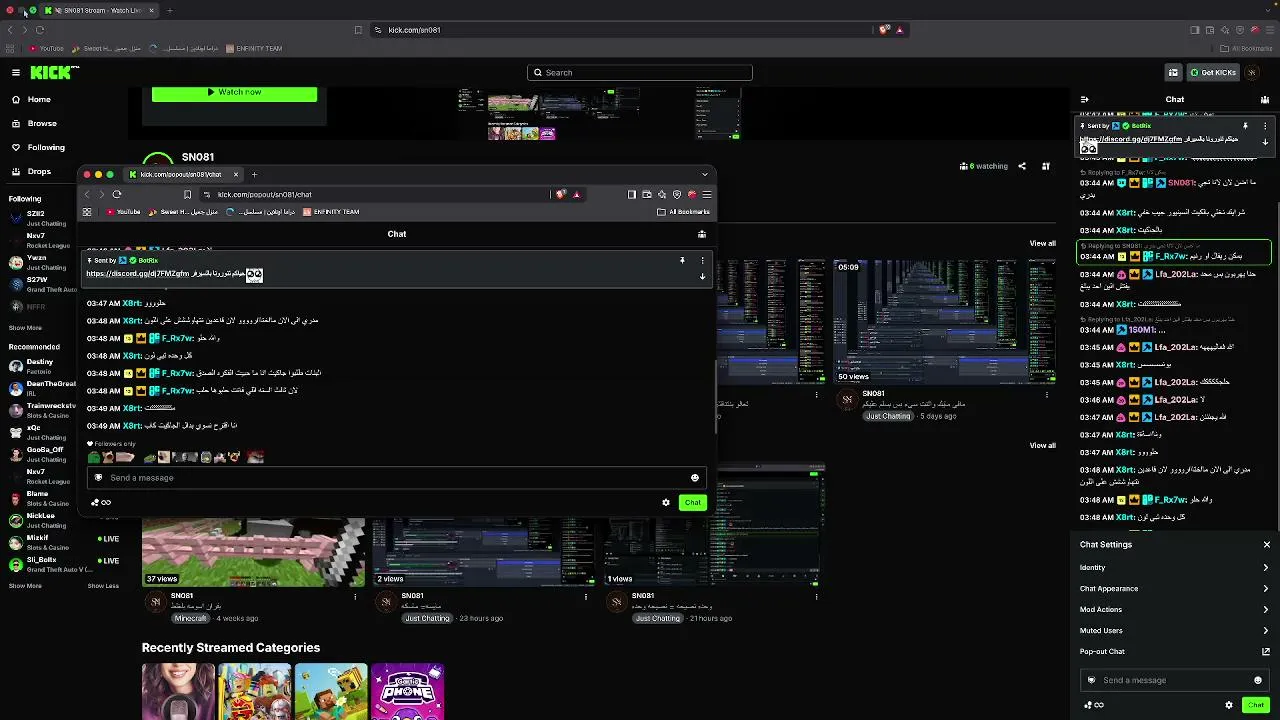Open All Bookmarks folder in main window
Screen dimensions: 1280x720
coord(1246,48)
